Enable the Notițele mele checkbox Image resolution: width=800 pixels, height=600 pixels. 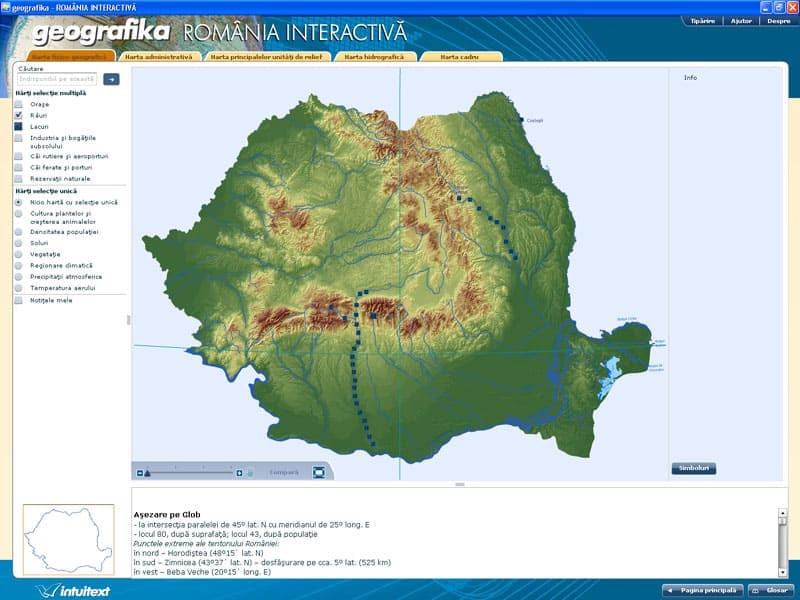click(x=18, y=300)
